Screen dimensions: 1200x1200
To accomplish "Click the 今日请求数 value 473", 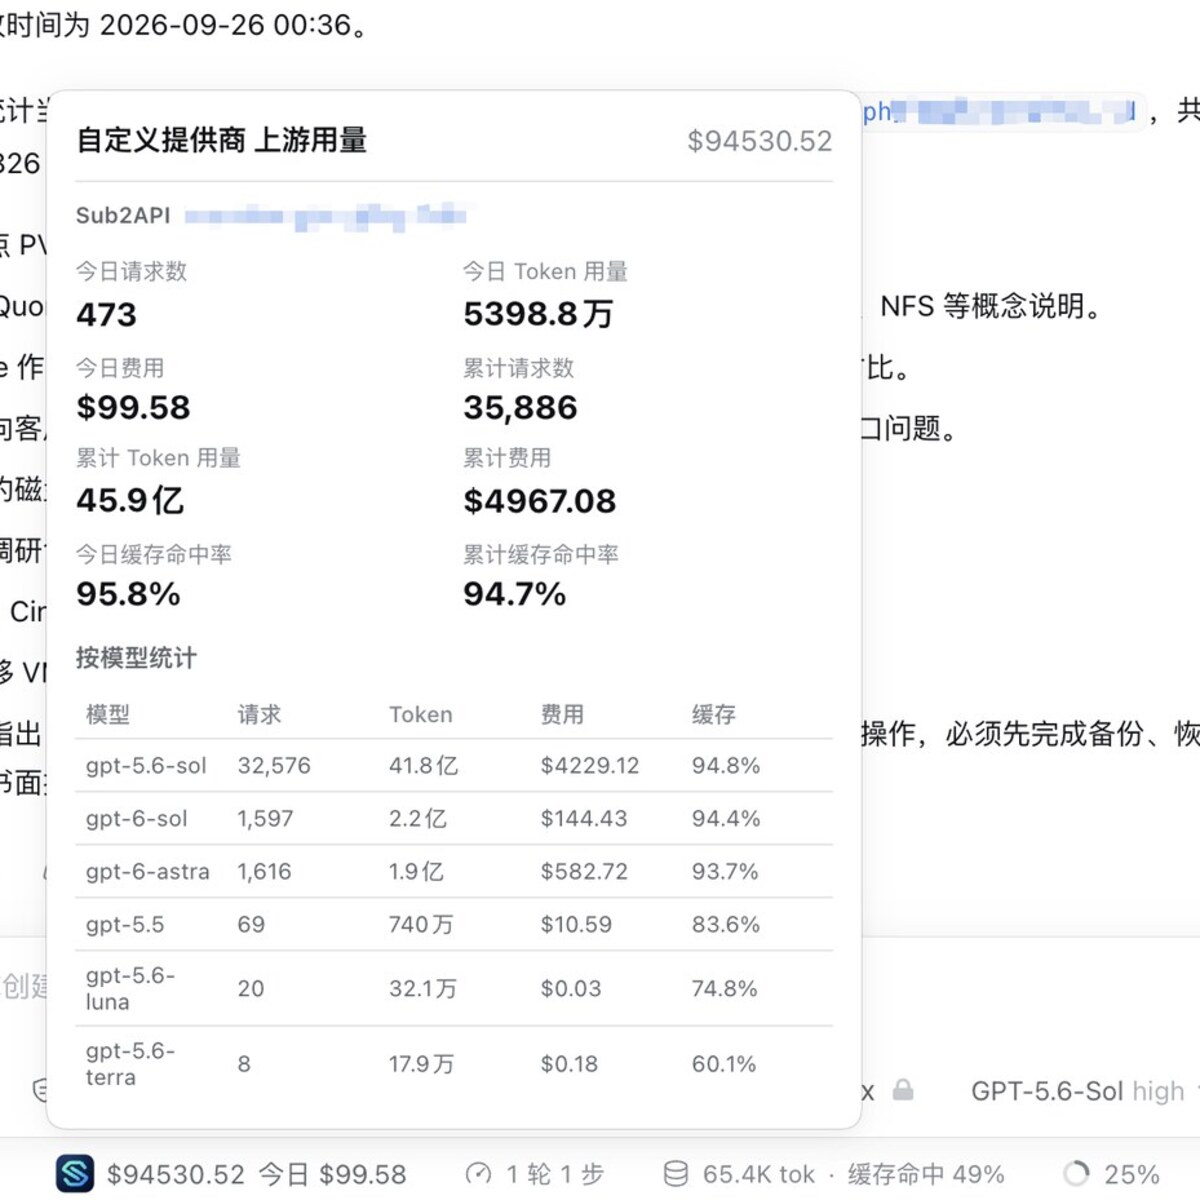I will click(106, 314).
